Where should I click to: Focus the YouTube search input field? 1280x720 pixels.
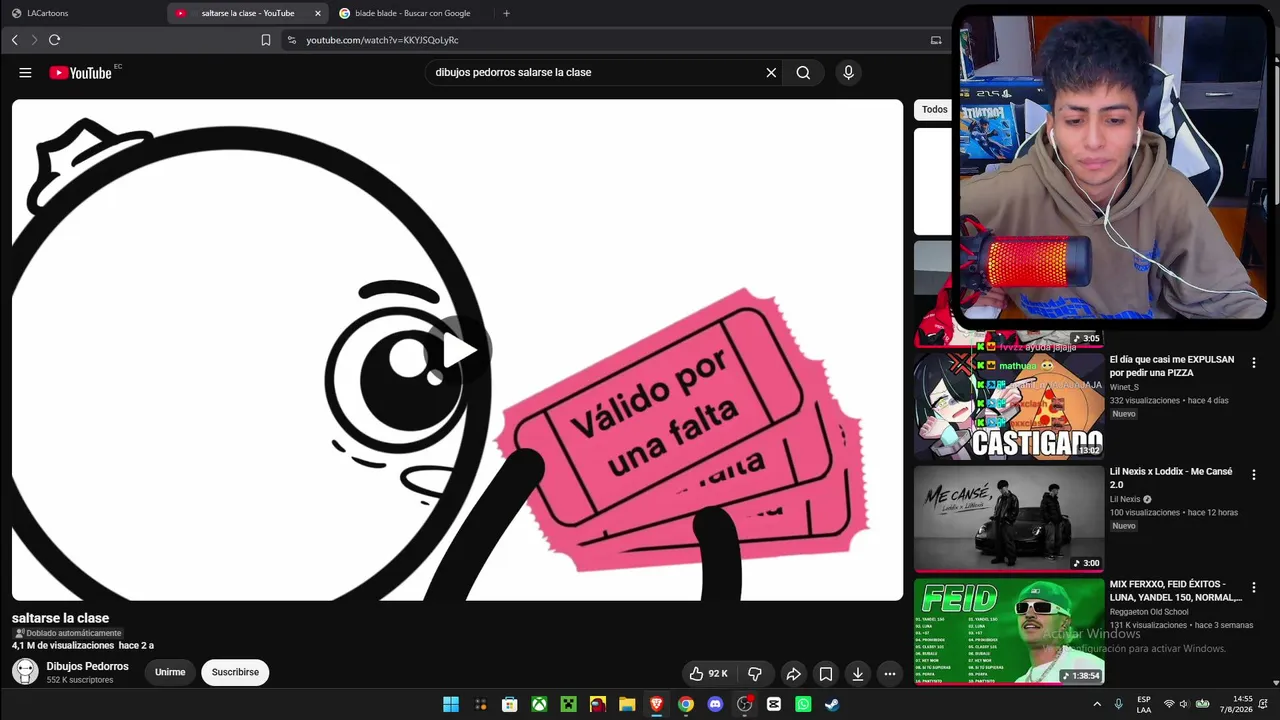point(595,72)
